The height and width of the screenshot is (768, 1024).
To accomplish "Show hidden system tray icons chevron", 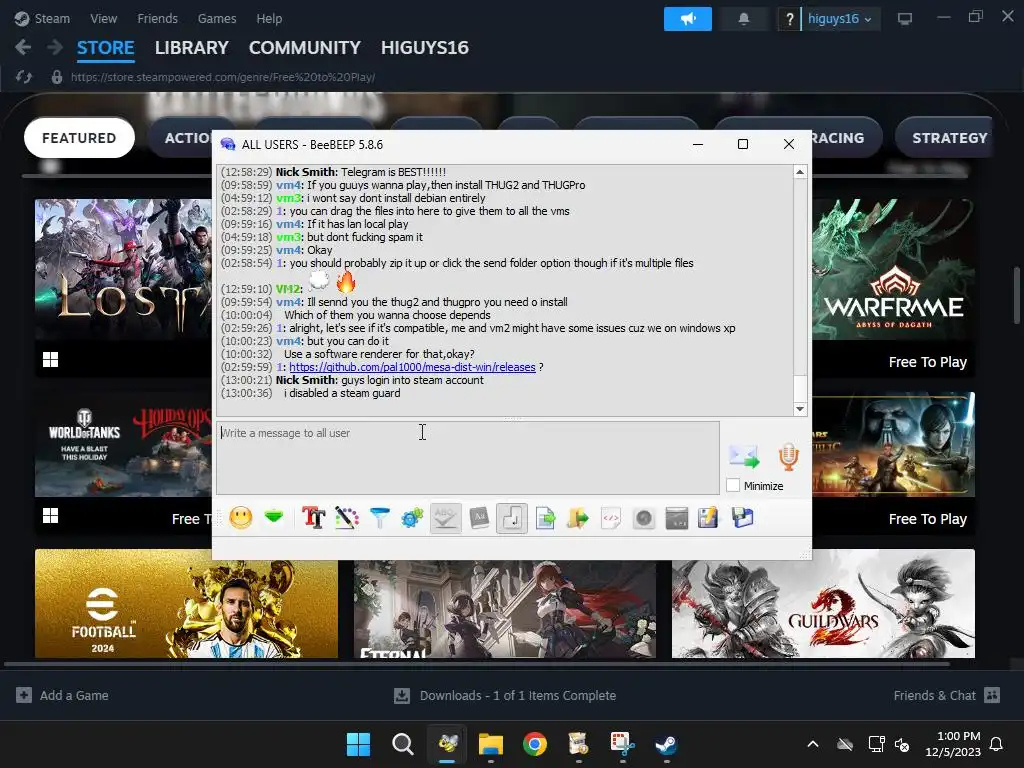I will [x=812, y=744].
